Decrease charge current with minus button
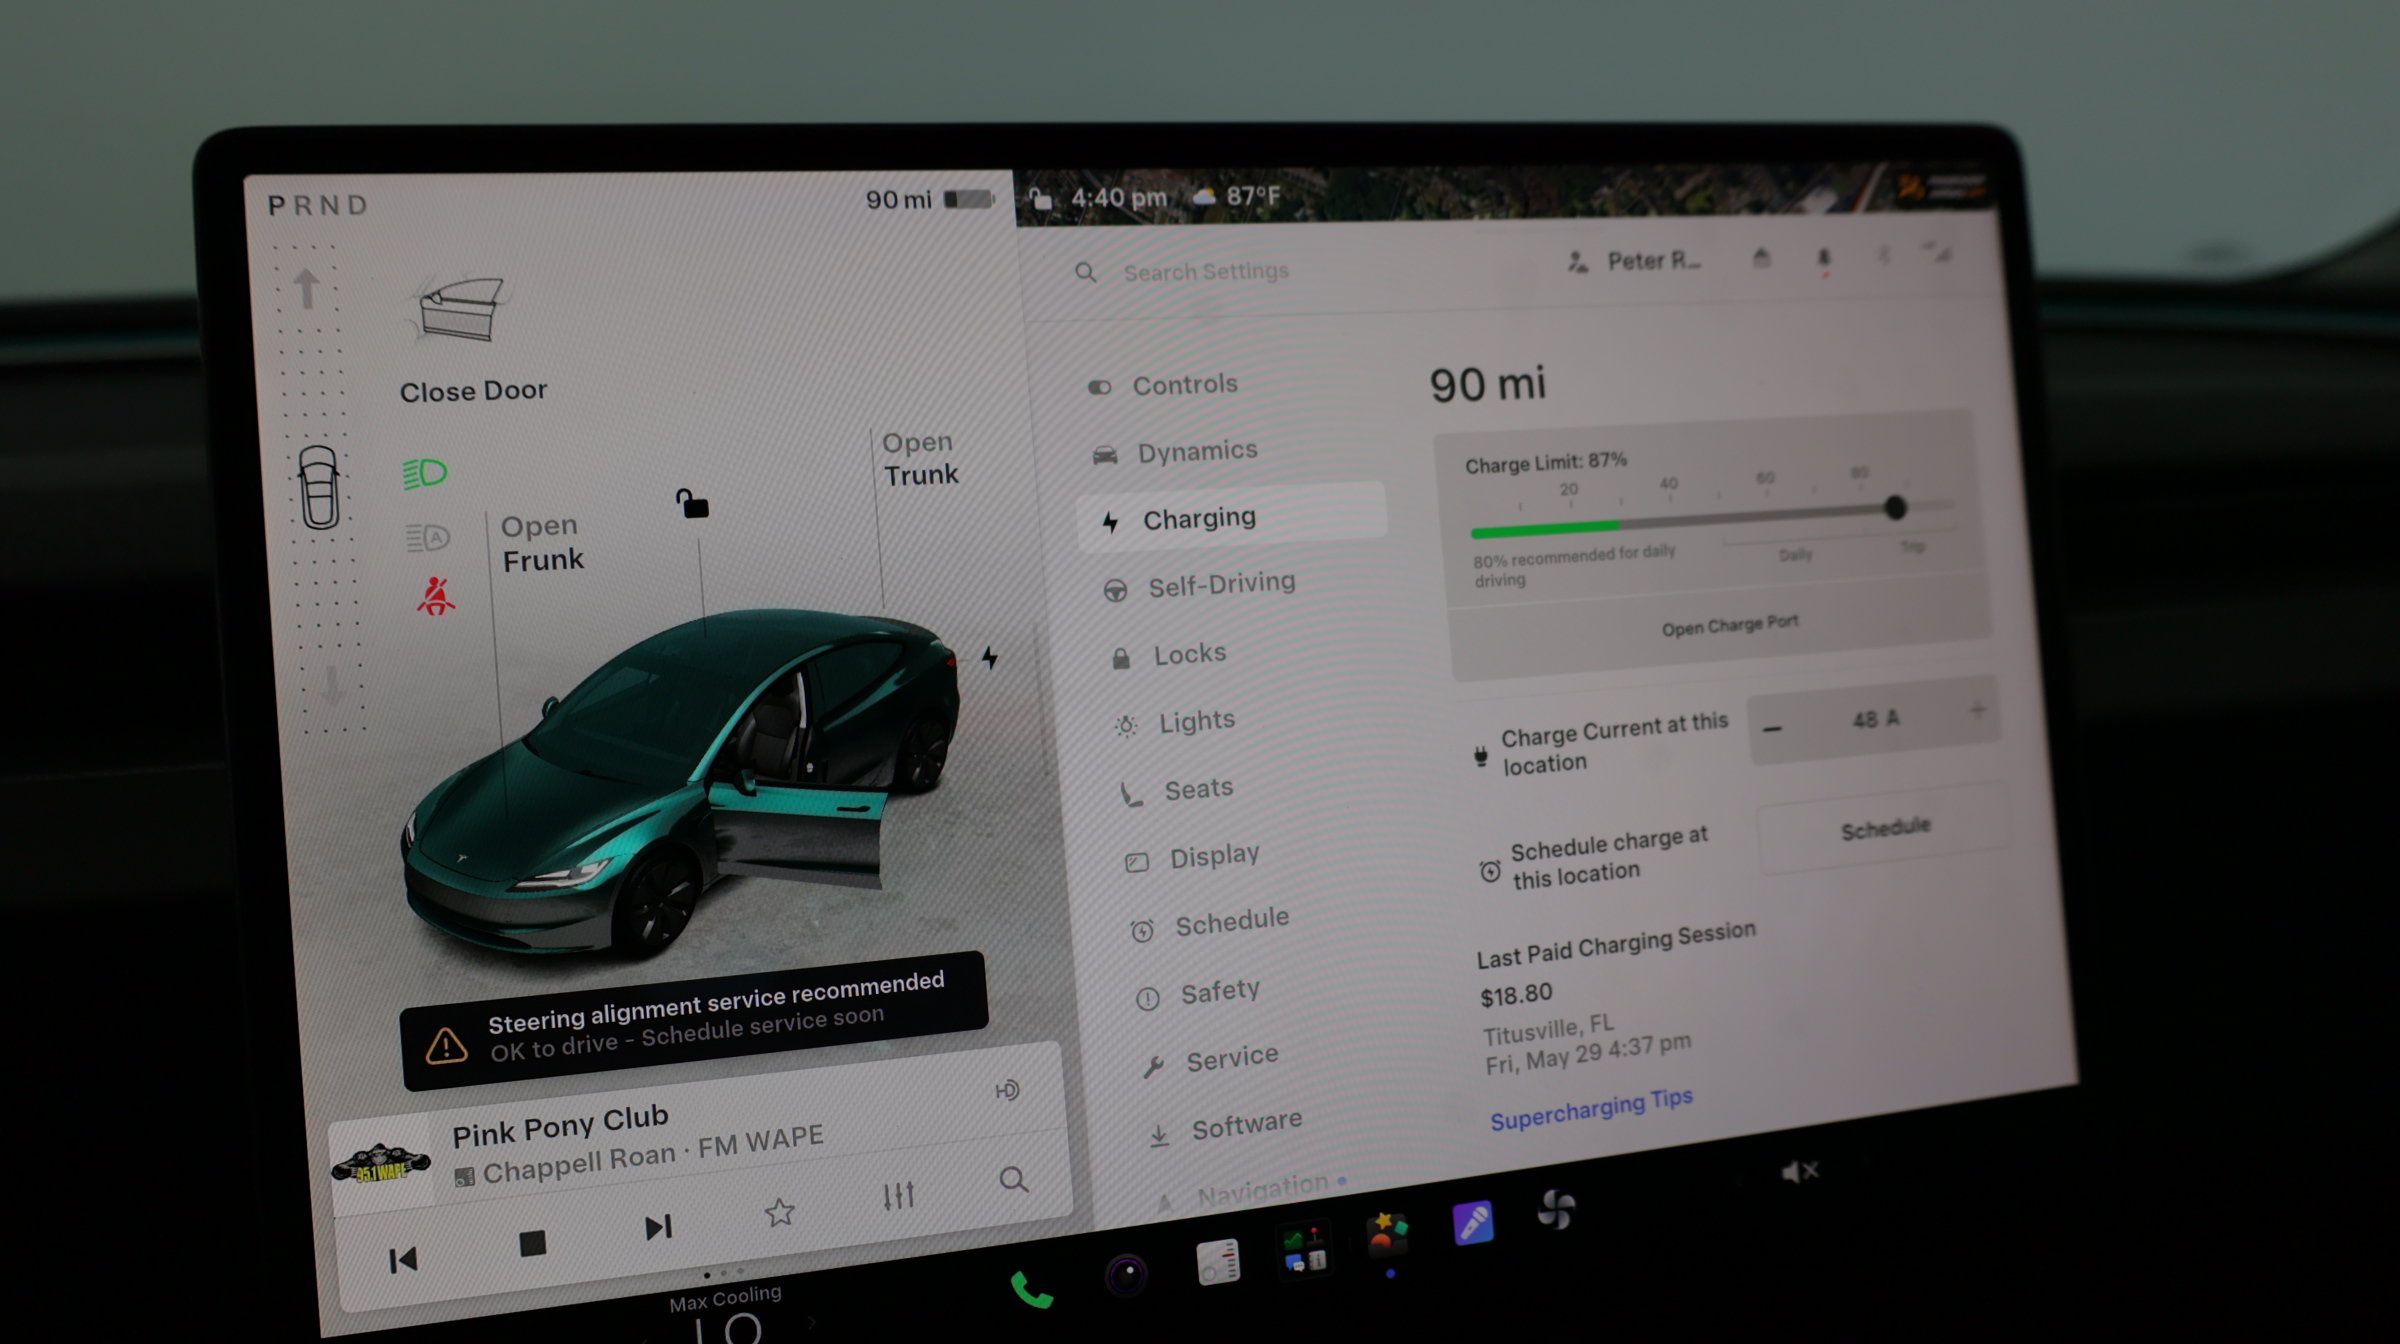 click(x=1772, y=729)
